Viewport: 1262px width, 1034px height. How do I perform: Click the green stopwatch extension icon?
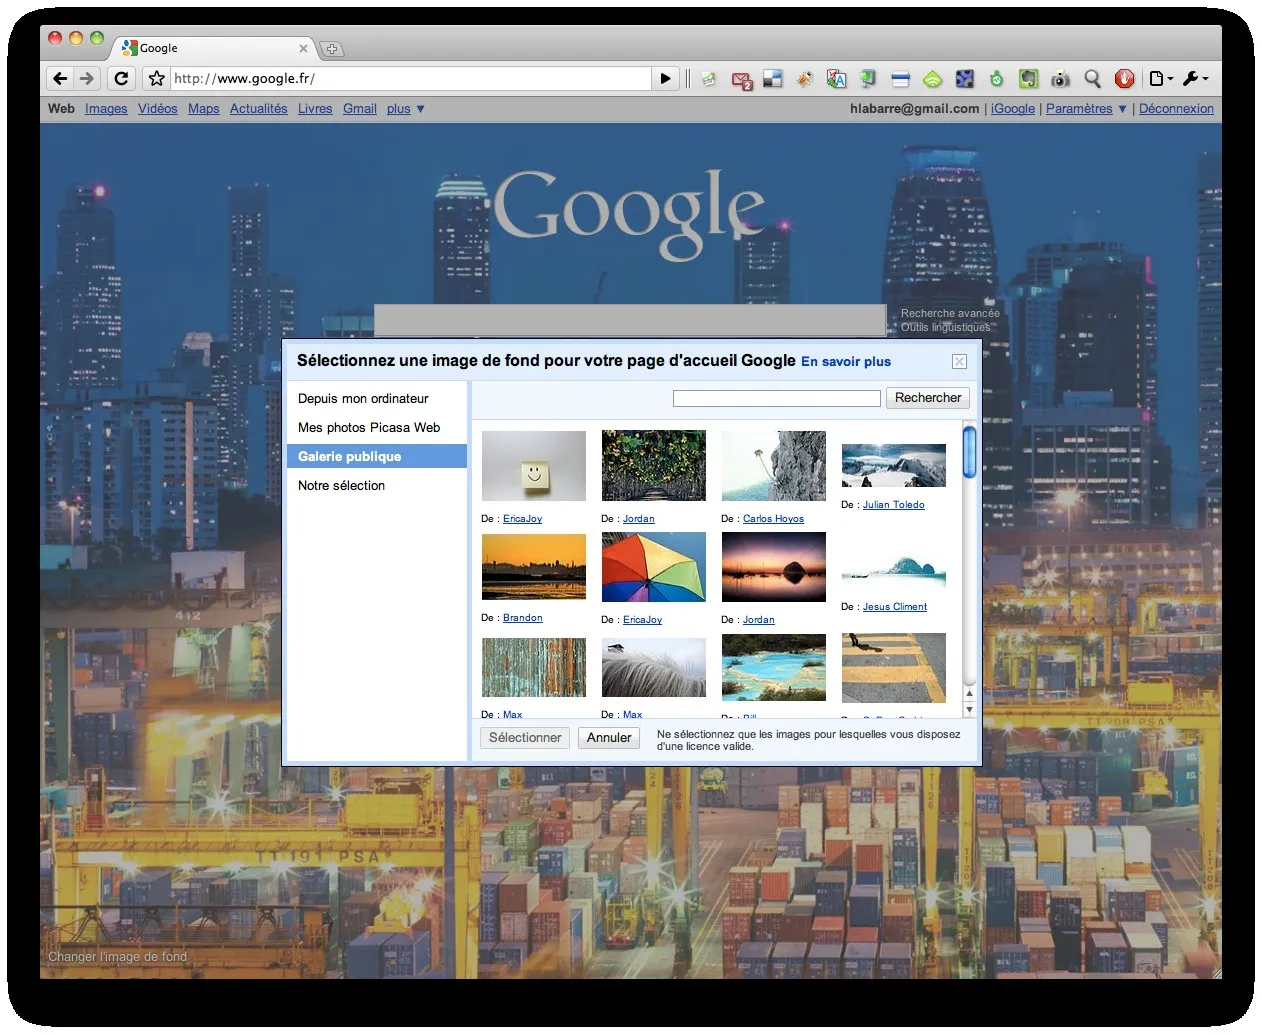tap(996, 79)
